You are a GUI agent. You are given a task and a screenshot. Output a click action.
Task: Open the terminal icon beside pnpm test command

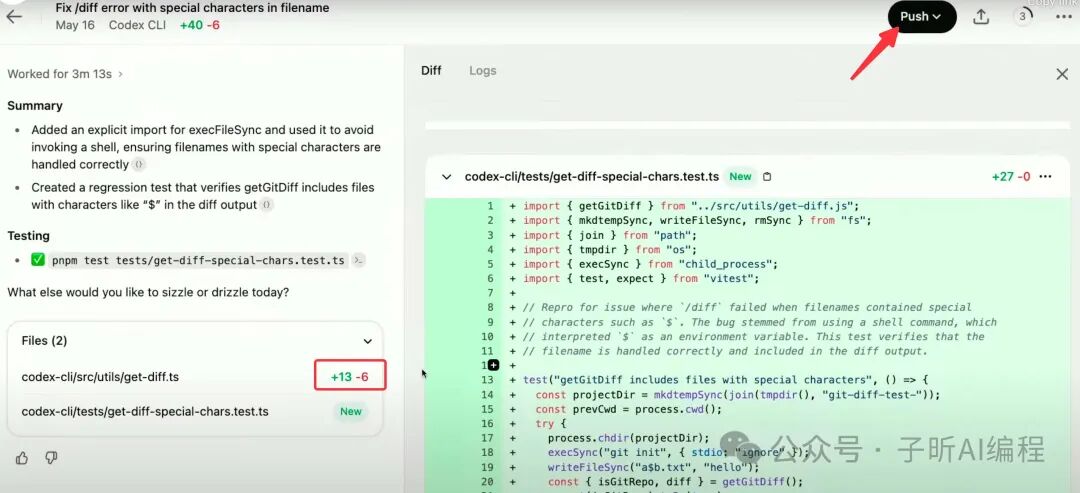358,260
